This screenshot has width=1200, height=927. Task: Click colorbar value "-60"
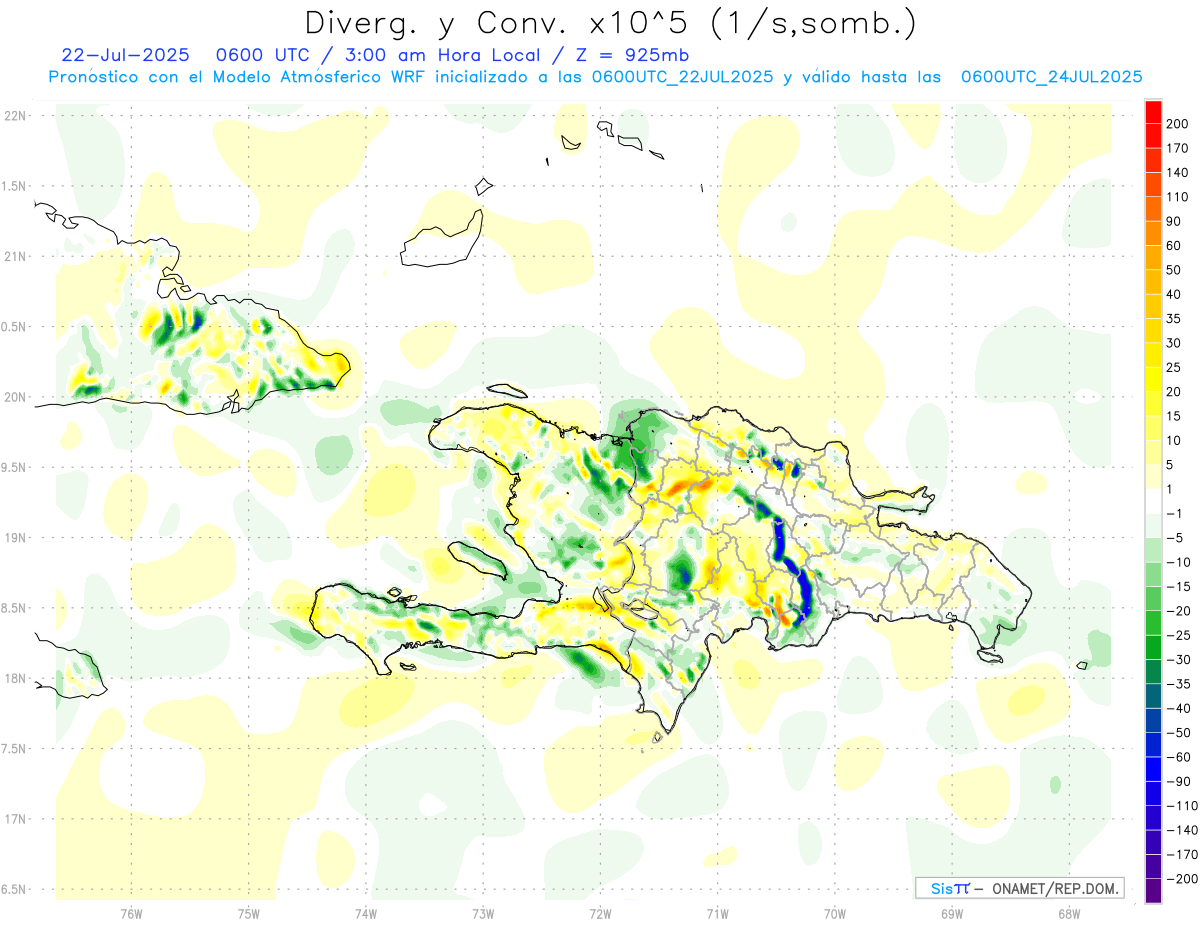[1181, 757]
